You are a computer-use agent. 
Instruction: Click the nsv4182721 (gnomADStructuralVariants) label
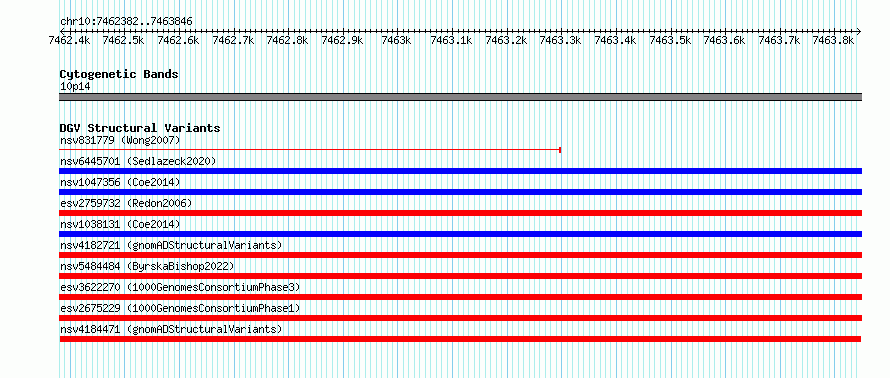(171, 245)
